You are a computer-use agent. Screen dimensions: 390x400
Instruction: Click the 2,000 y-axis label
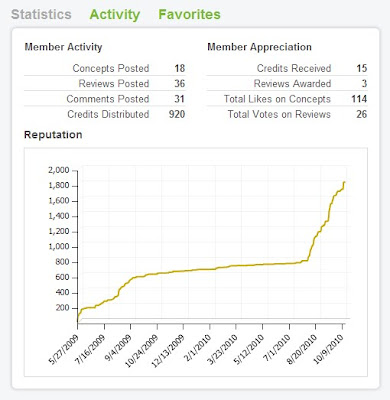click(59, 170)
